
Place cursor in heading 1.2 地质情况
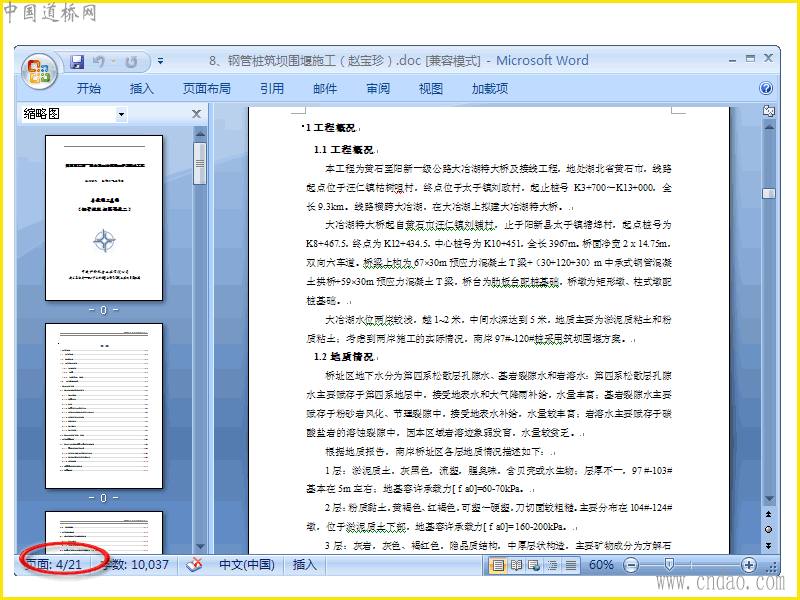pos(344,357)
